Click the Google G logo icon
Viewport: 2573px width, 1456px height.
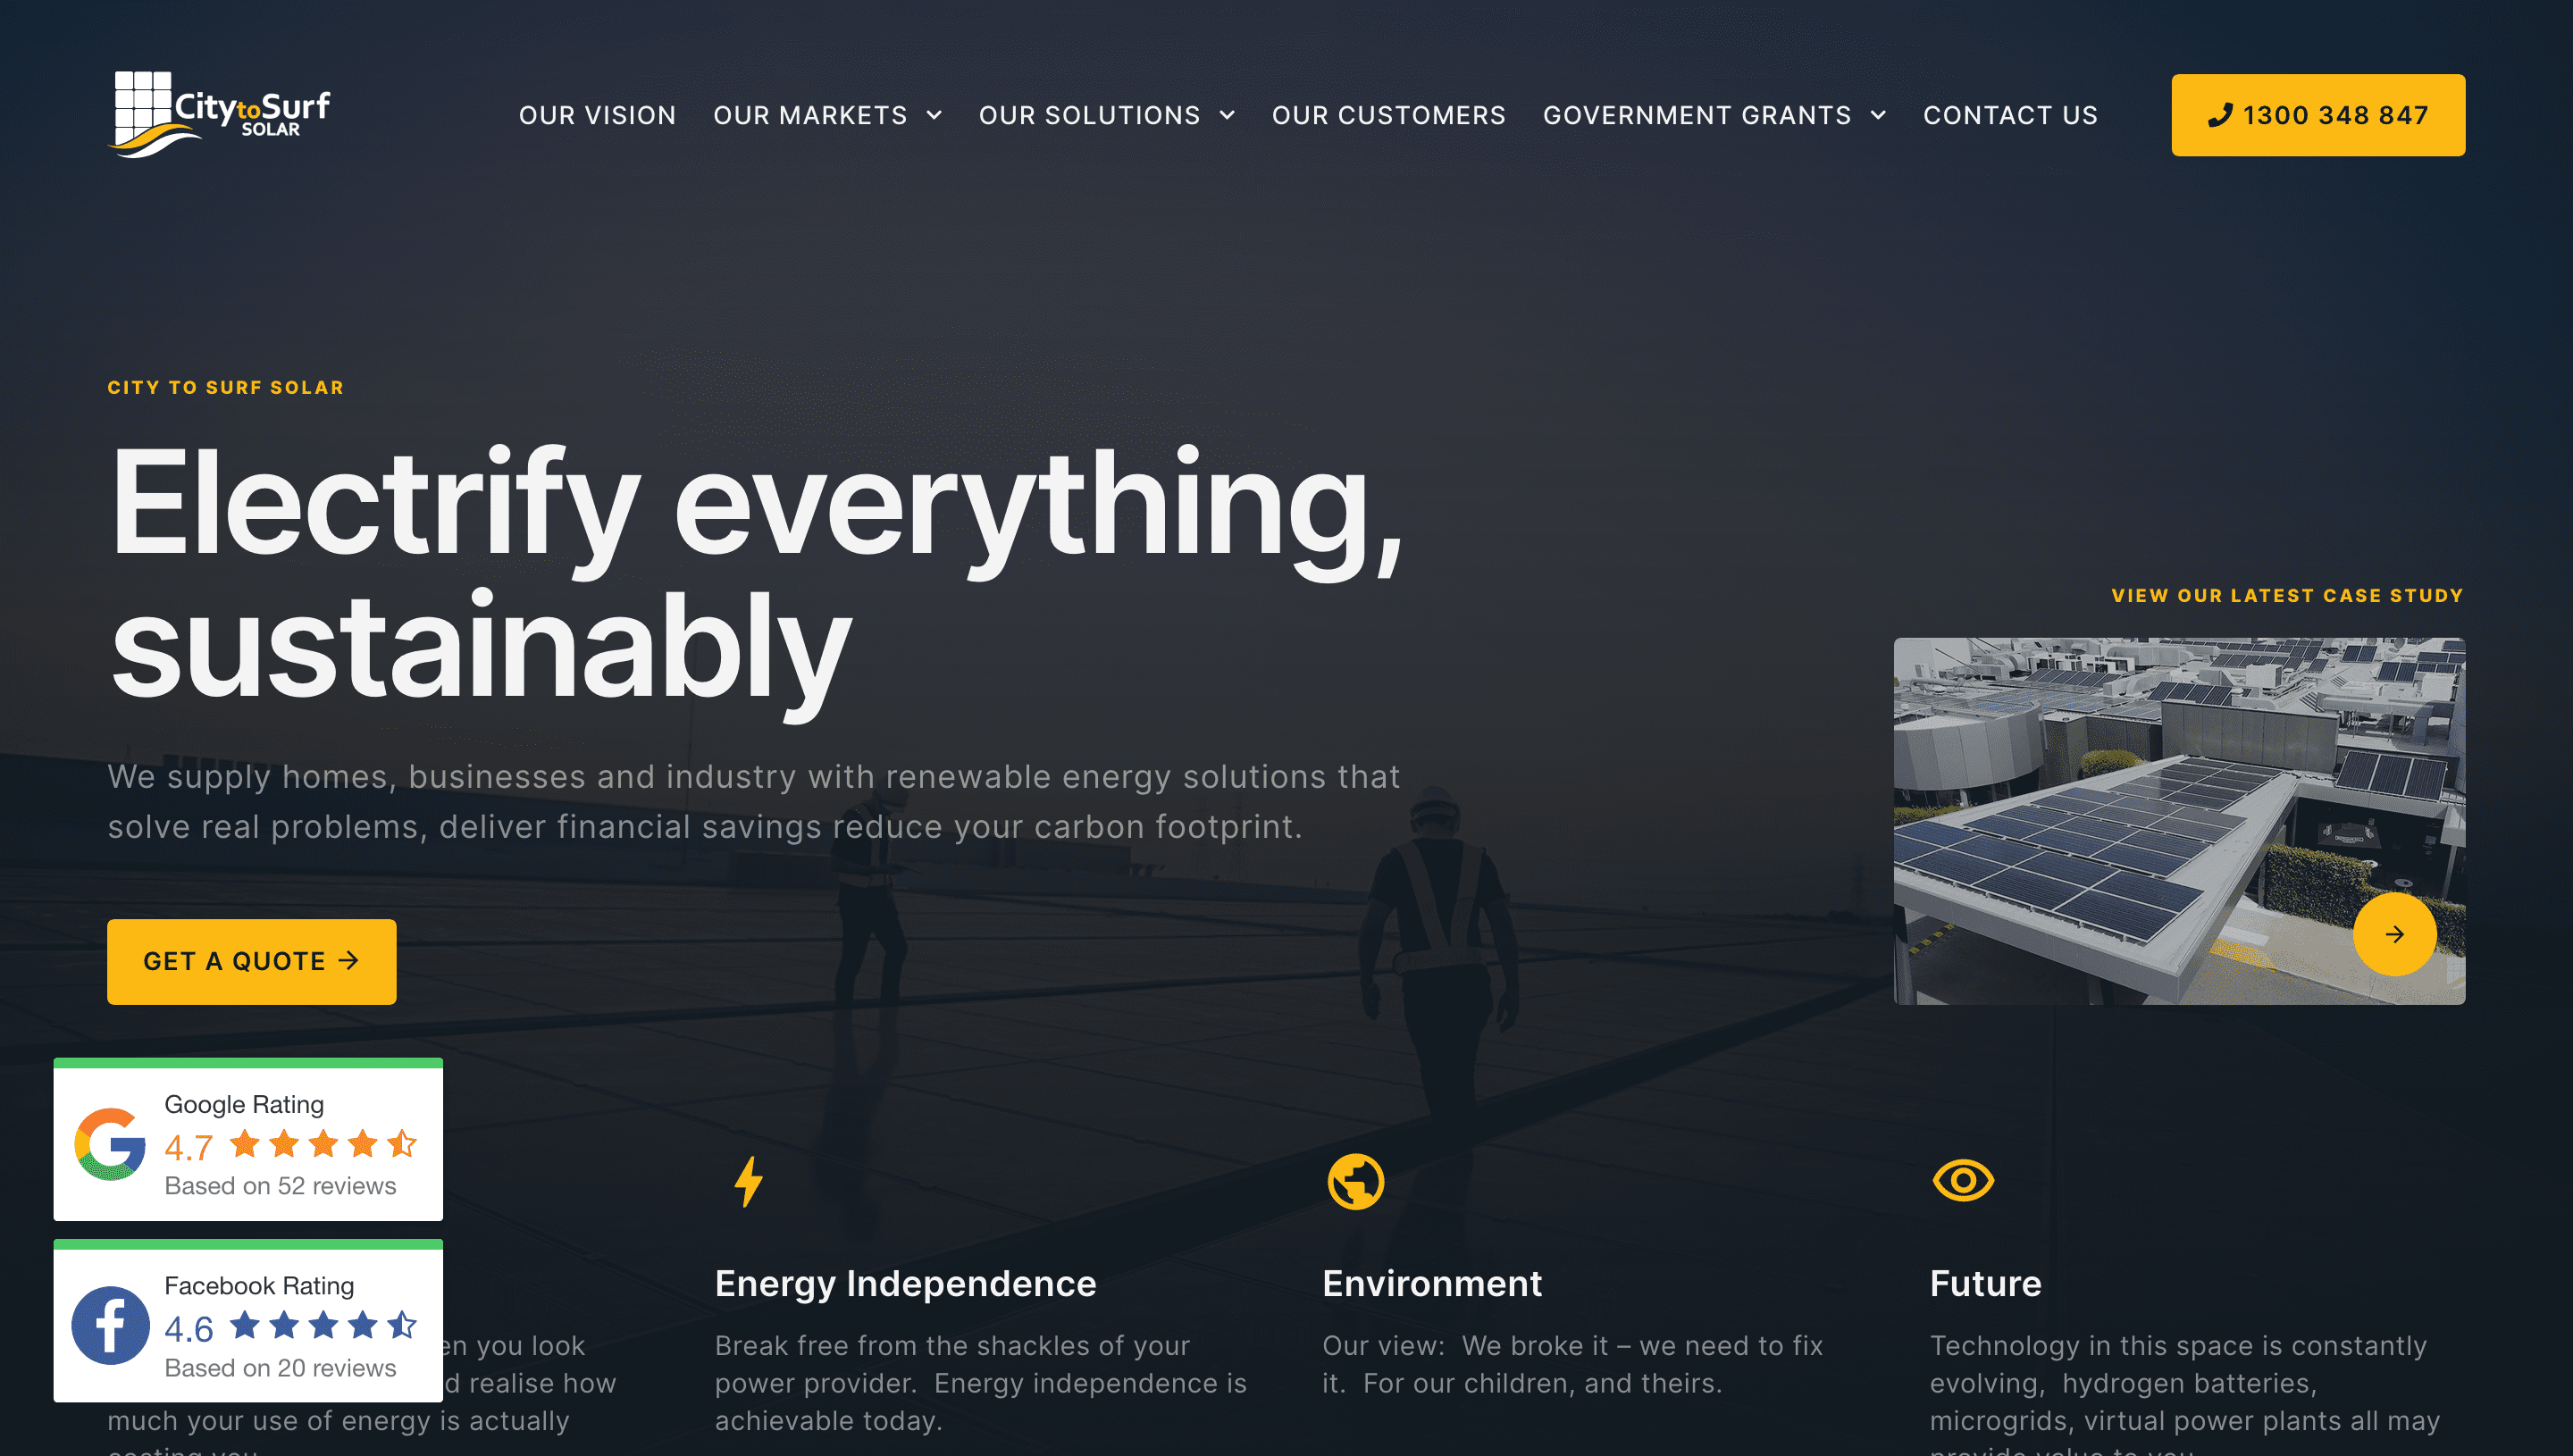[x=110, y=1143]
